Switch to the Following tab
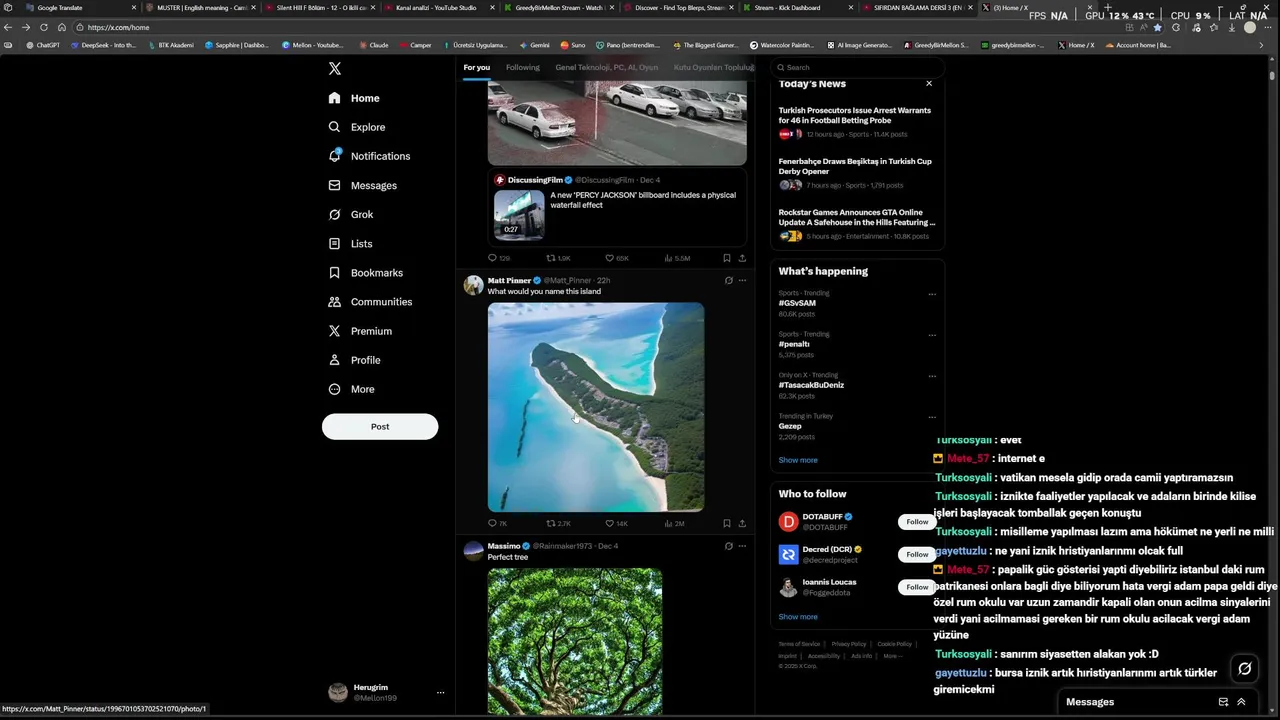This screenshot has height=720, width=1280. point(523,68)
